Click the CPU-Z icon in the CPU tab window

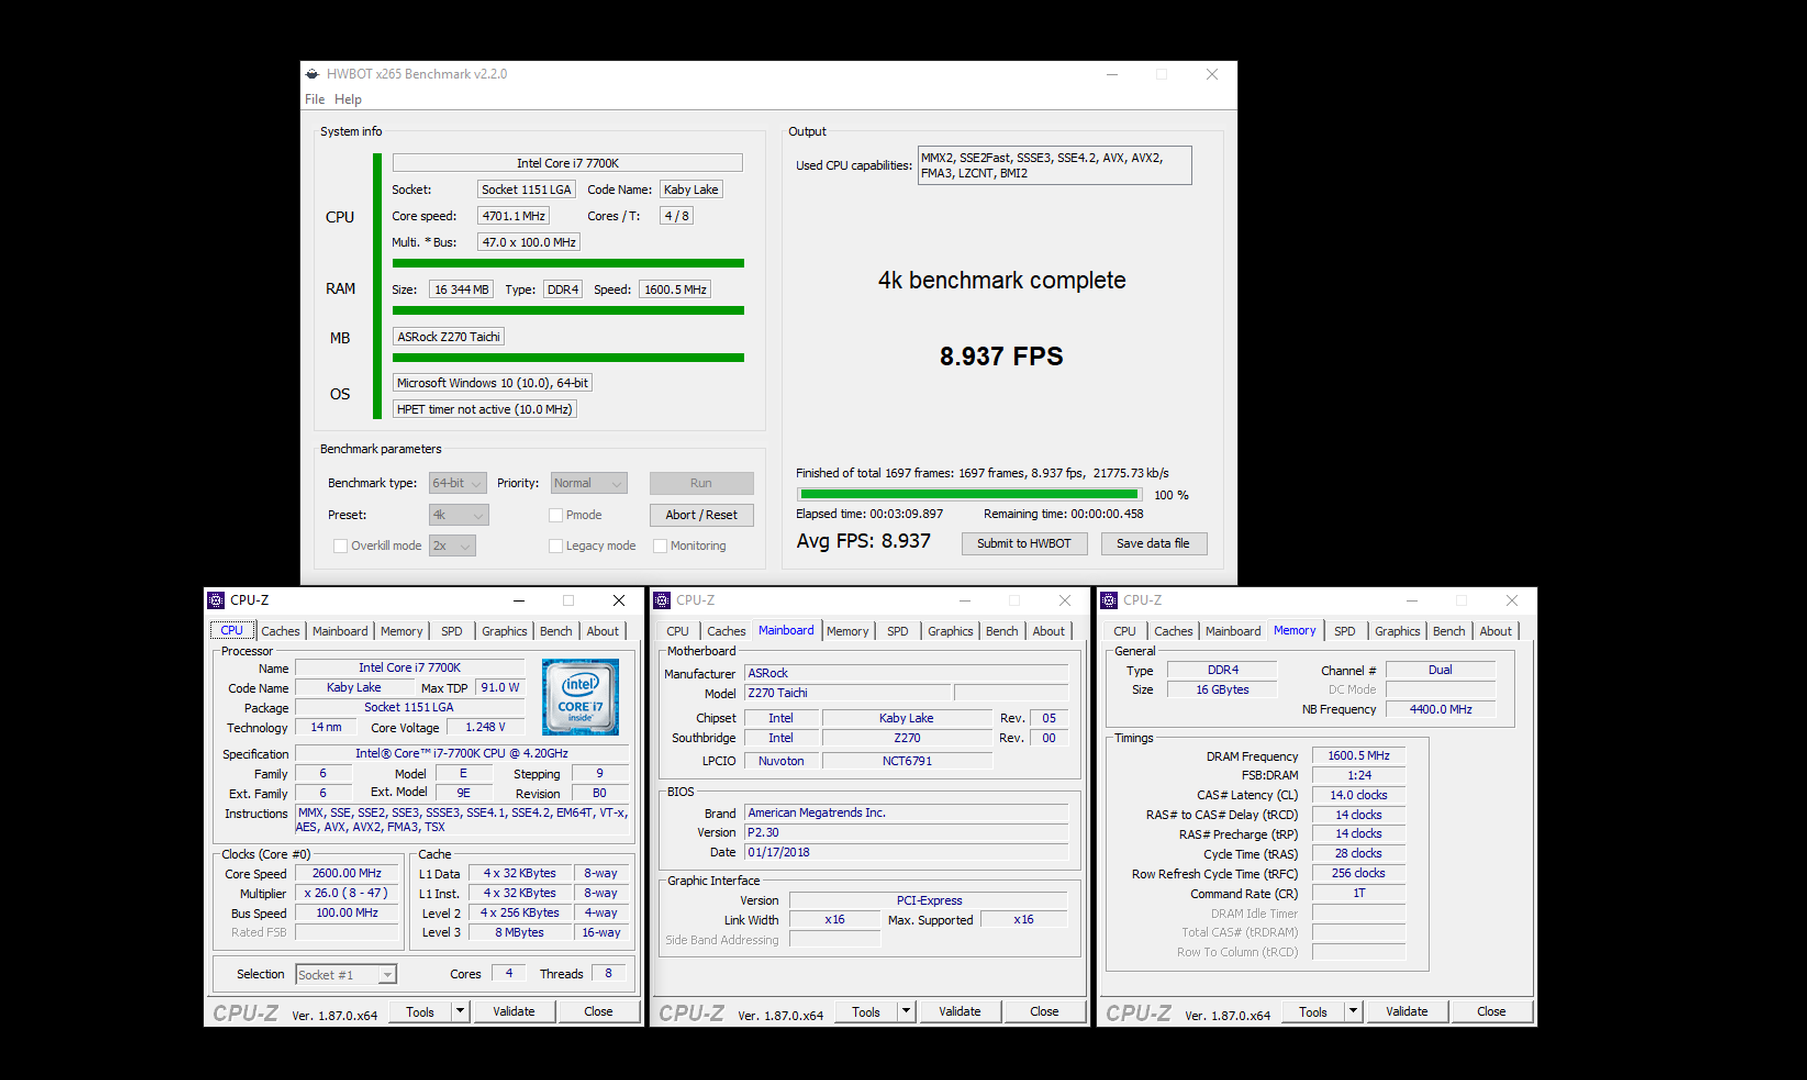(216, 600)
